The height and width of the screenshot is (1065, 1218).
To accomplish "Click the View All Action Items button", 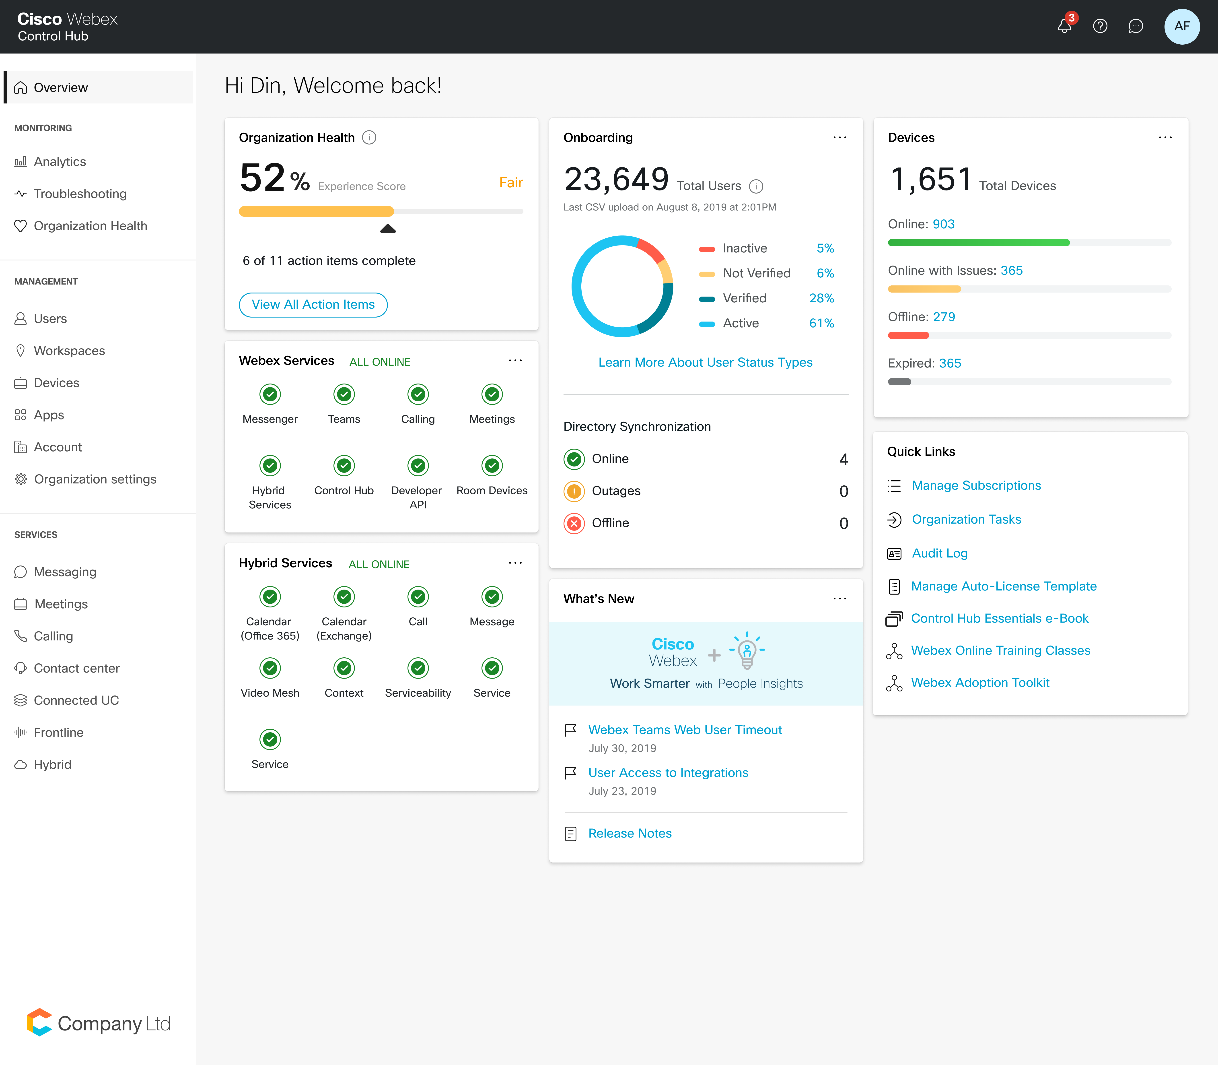I will (313, 305).
